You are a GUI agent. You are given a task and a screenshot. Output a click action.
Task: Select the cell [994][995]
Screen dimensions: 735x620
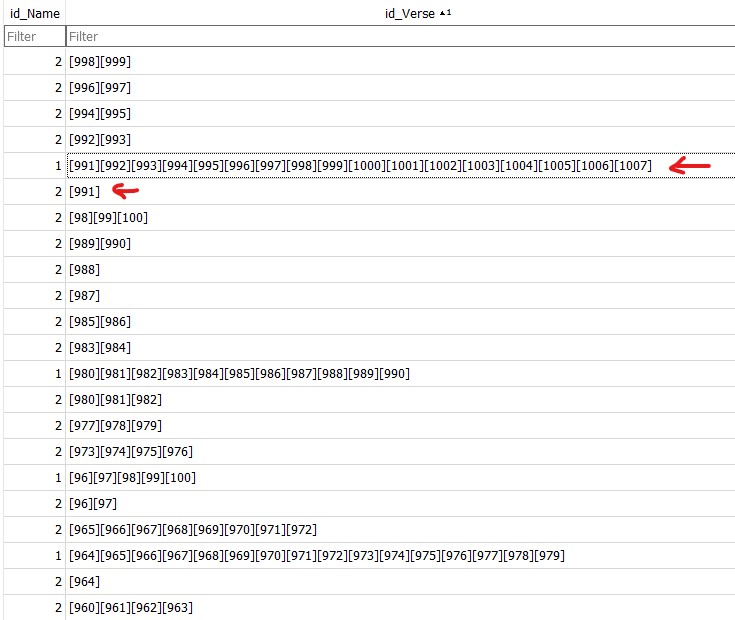click(401, 114)
